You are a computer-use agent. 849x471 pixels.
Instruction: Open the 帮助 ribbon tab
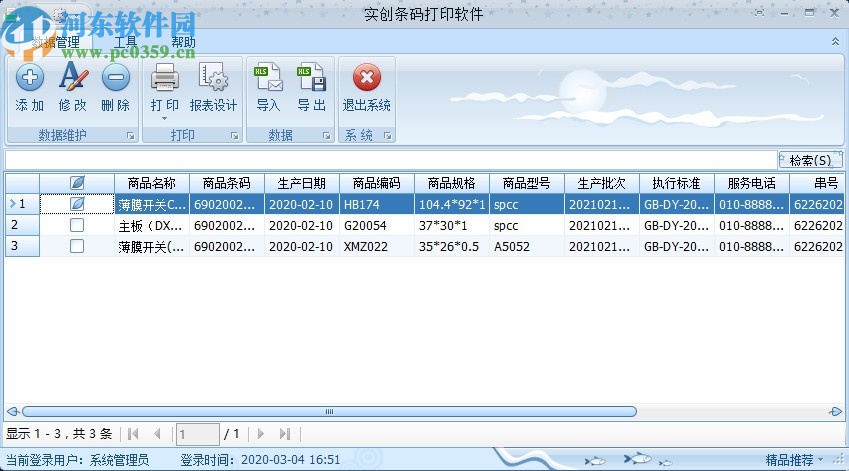click(x=183, y=42)
